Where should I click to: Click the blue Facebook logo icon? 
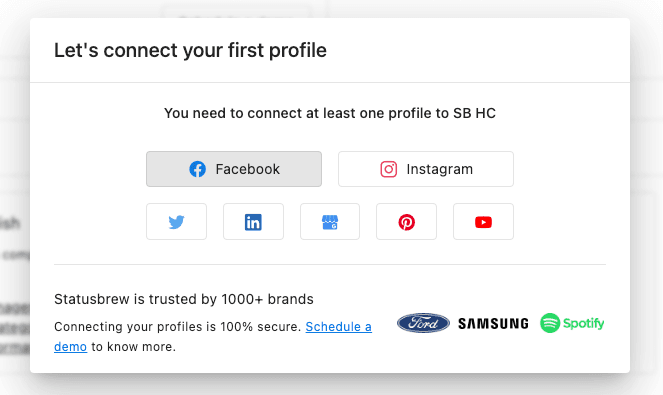(x=197, y=169)
